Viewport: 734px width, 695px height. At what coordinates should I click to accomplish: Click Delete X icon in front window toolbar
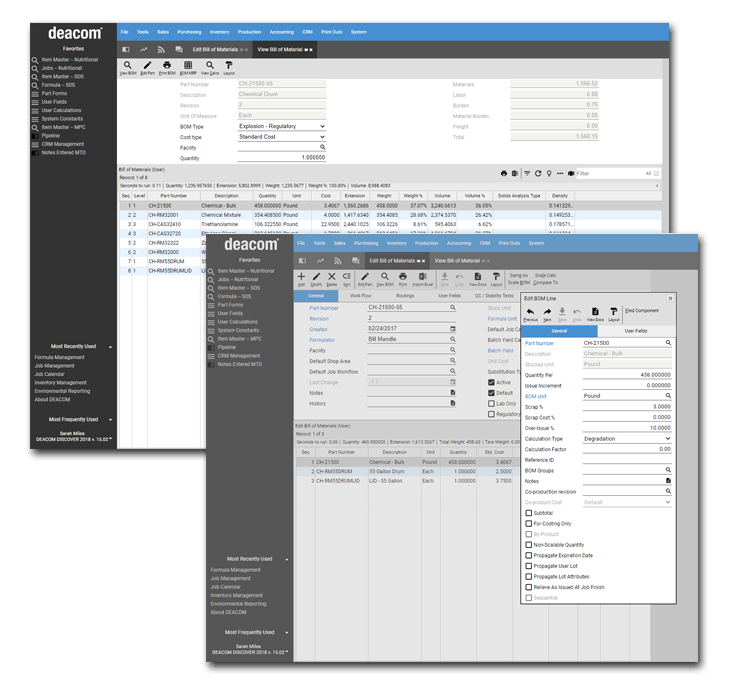point(331,278)
